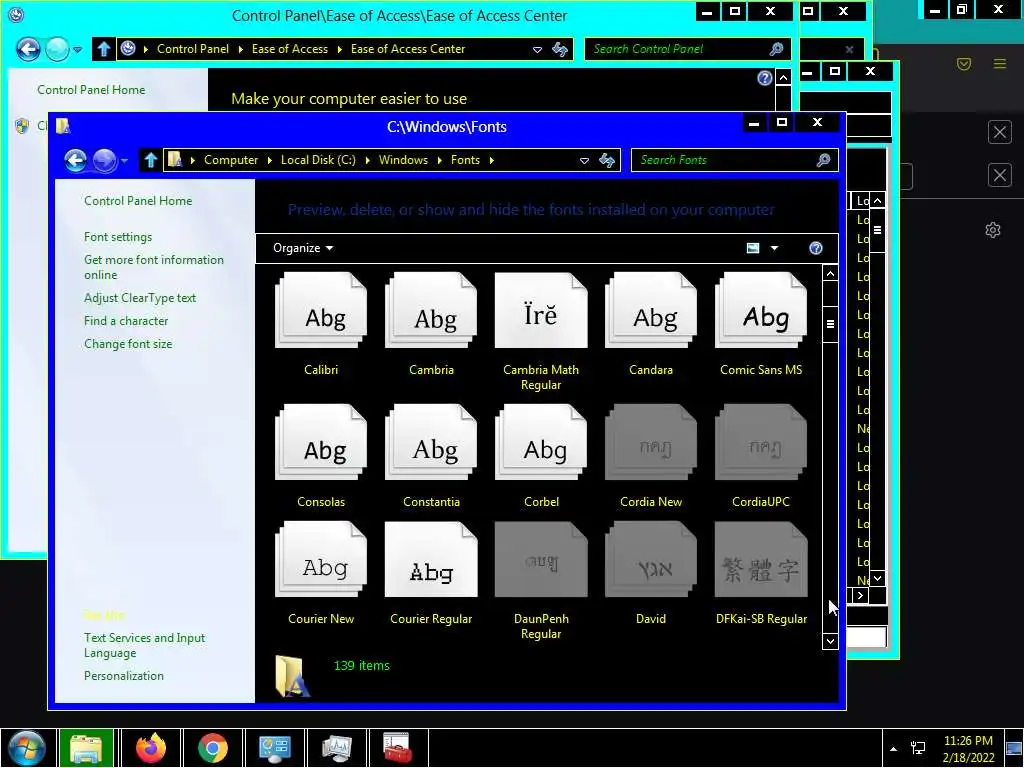Open Find a character link
Viewport: 1024px width, 768px height.
125,321
